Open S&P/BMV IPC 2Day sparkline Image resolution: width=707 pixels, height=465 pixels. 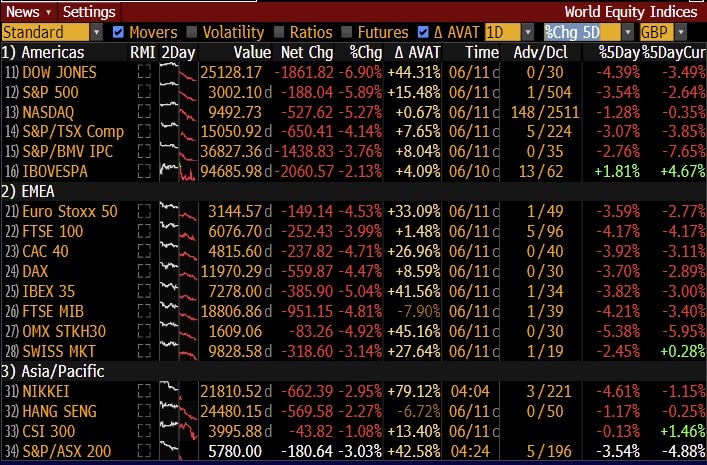[179, 152]
